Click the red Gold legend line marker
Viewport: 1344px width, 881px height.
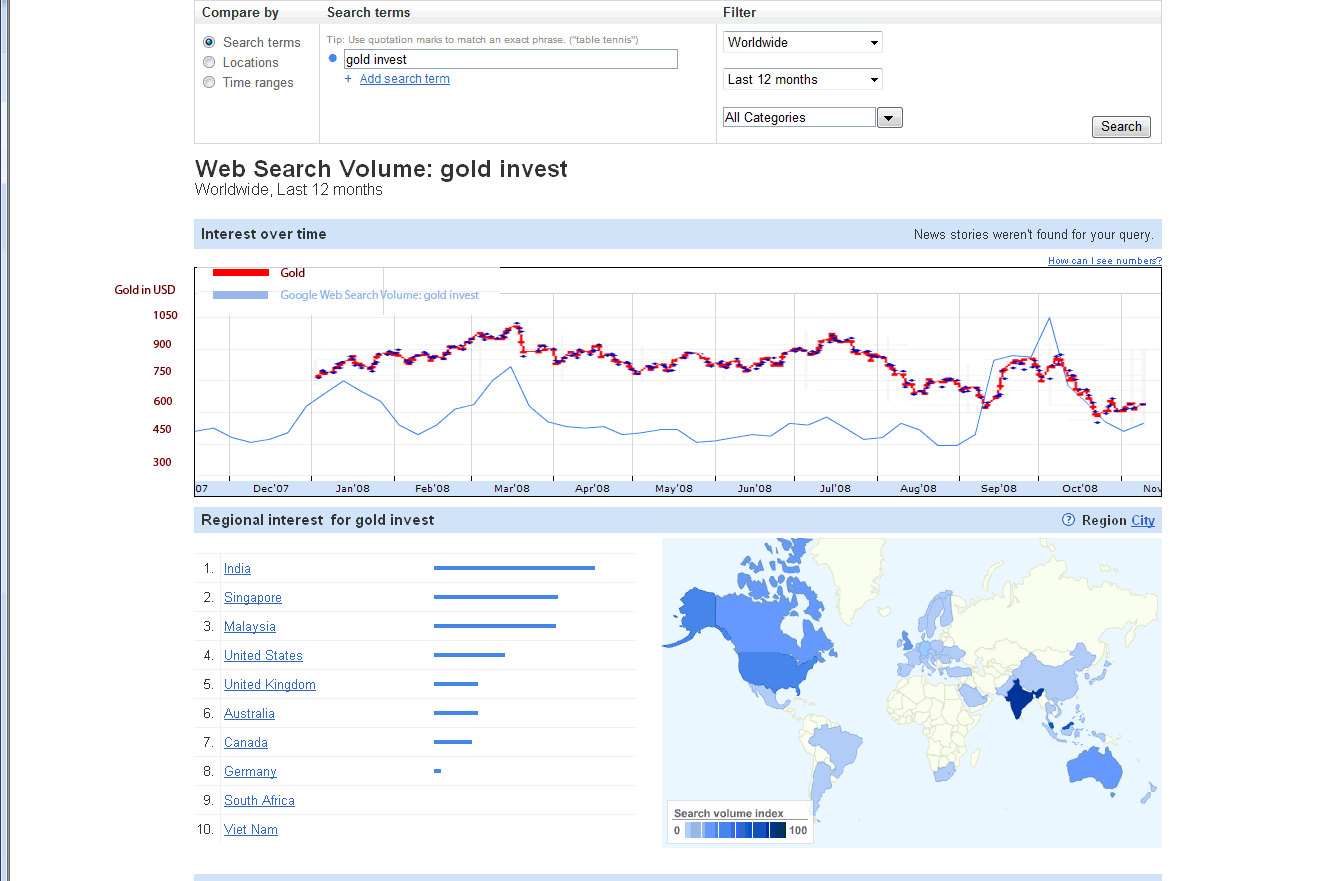[x=241, y=273]
